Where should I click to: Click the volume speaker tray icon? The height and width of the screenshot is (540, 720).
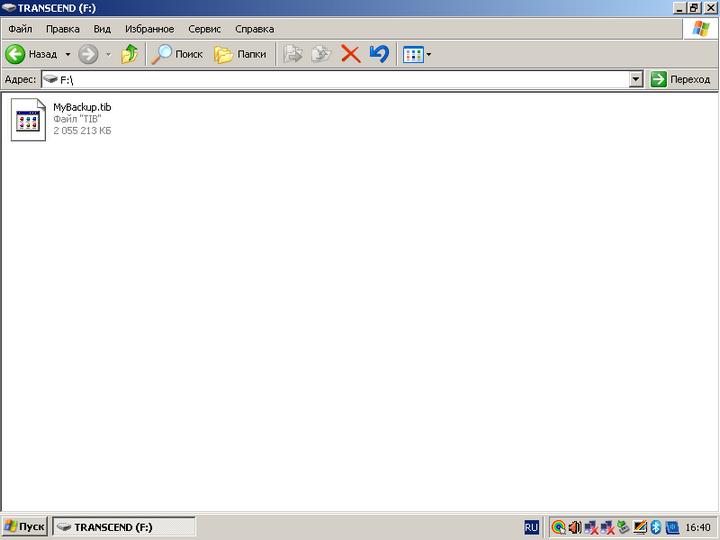point(574,526)
